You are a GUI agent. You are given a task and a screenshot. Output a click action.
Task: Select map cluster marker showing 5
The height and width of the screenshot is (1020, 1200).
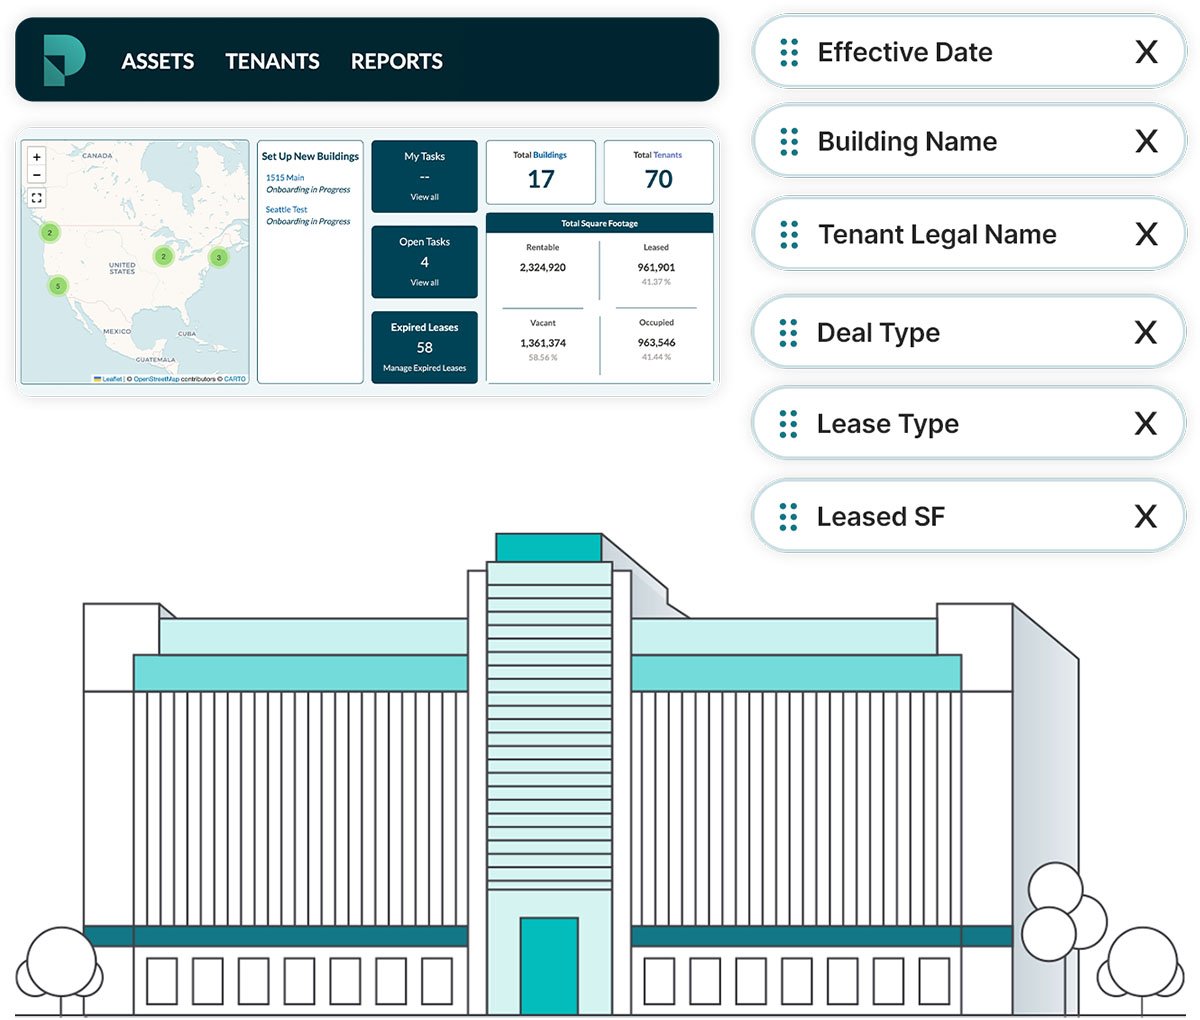pyautogui.click(x=58, y=286)
